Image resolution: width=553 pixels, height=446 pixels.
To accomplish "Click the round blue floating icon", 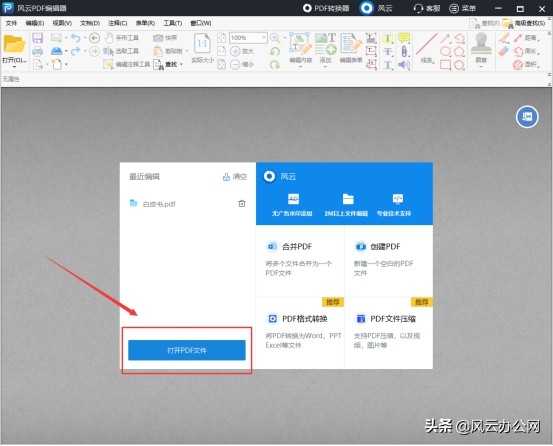I will coord(527,117).
